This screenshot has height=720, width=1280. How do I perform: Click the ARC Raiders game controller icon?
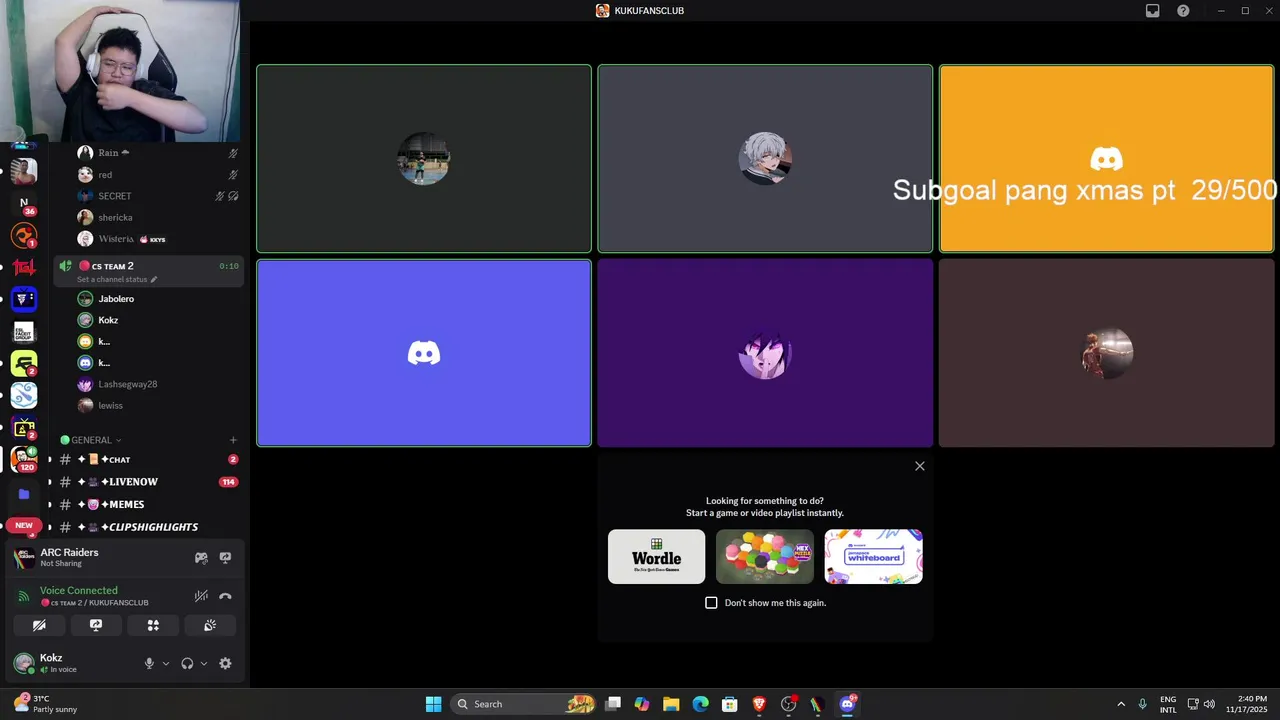201,558
